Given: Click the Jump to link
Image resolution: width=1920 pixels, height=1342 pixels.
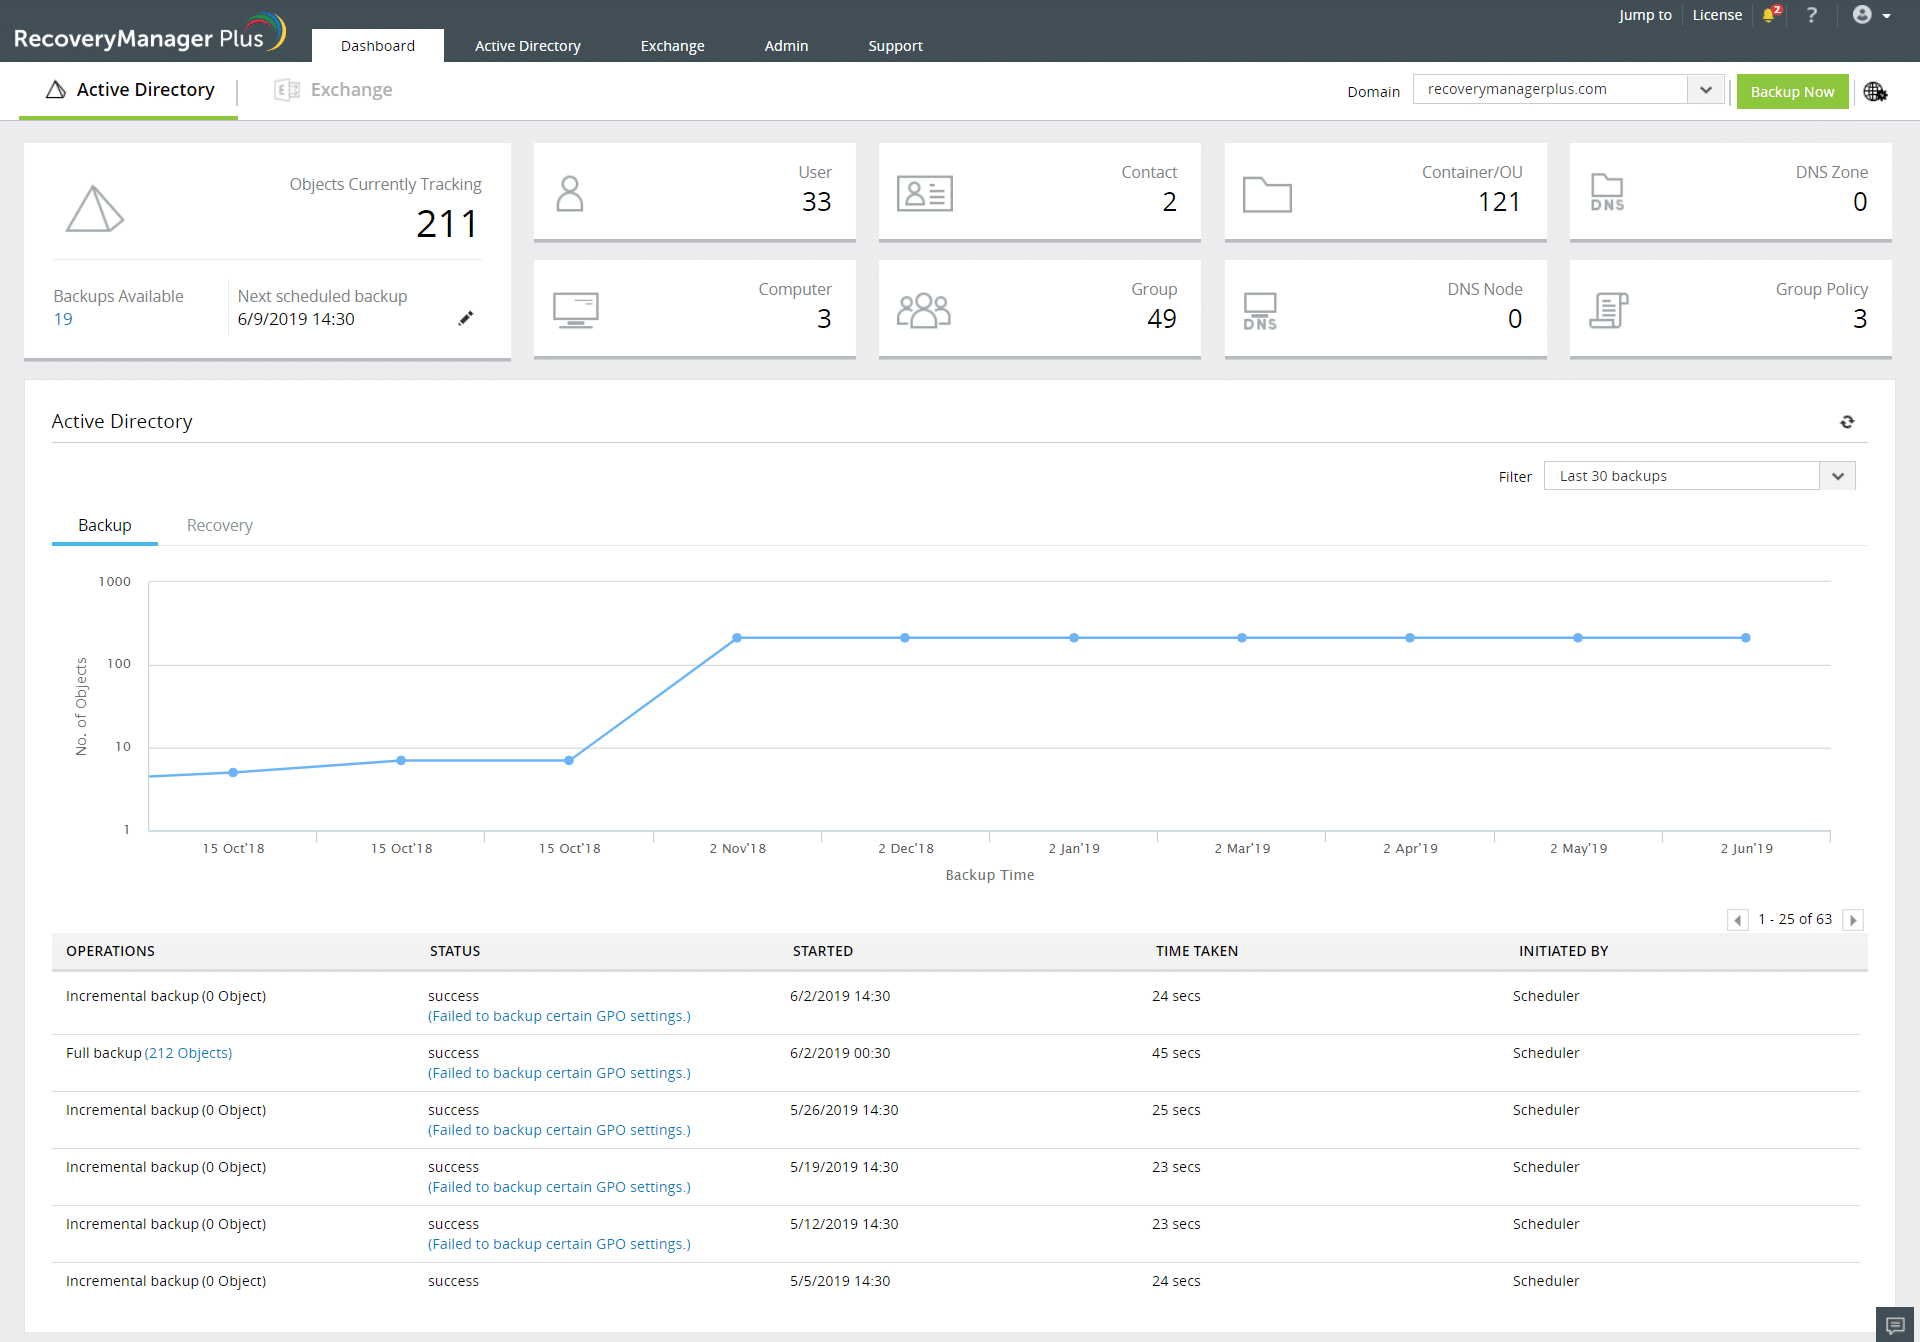Looking at the screenshot, I should pyautogui.click(x=1645, y=15).
